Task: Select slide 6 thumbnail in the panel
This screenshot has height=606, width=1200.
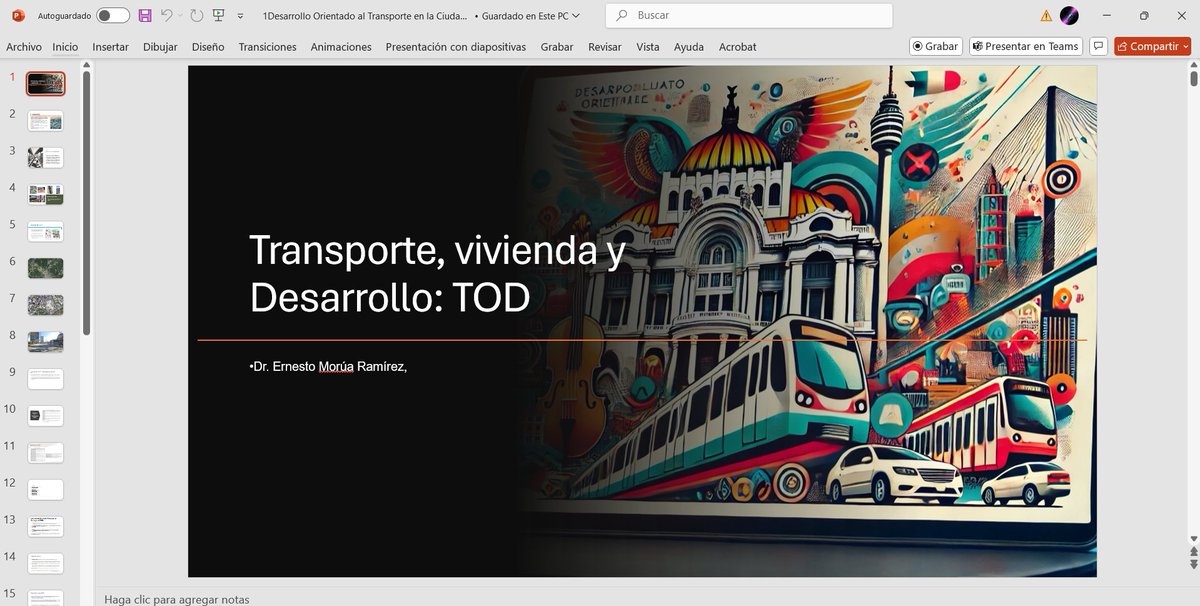Action: coord(45,267)
